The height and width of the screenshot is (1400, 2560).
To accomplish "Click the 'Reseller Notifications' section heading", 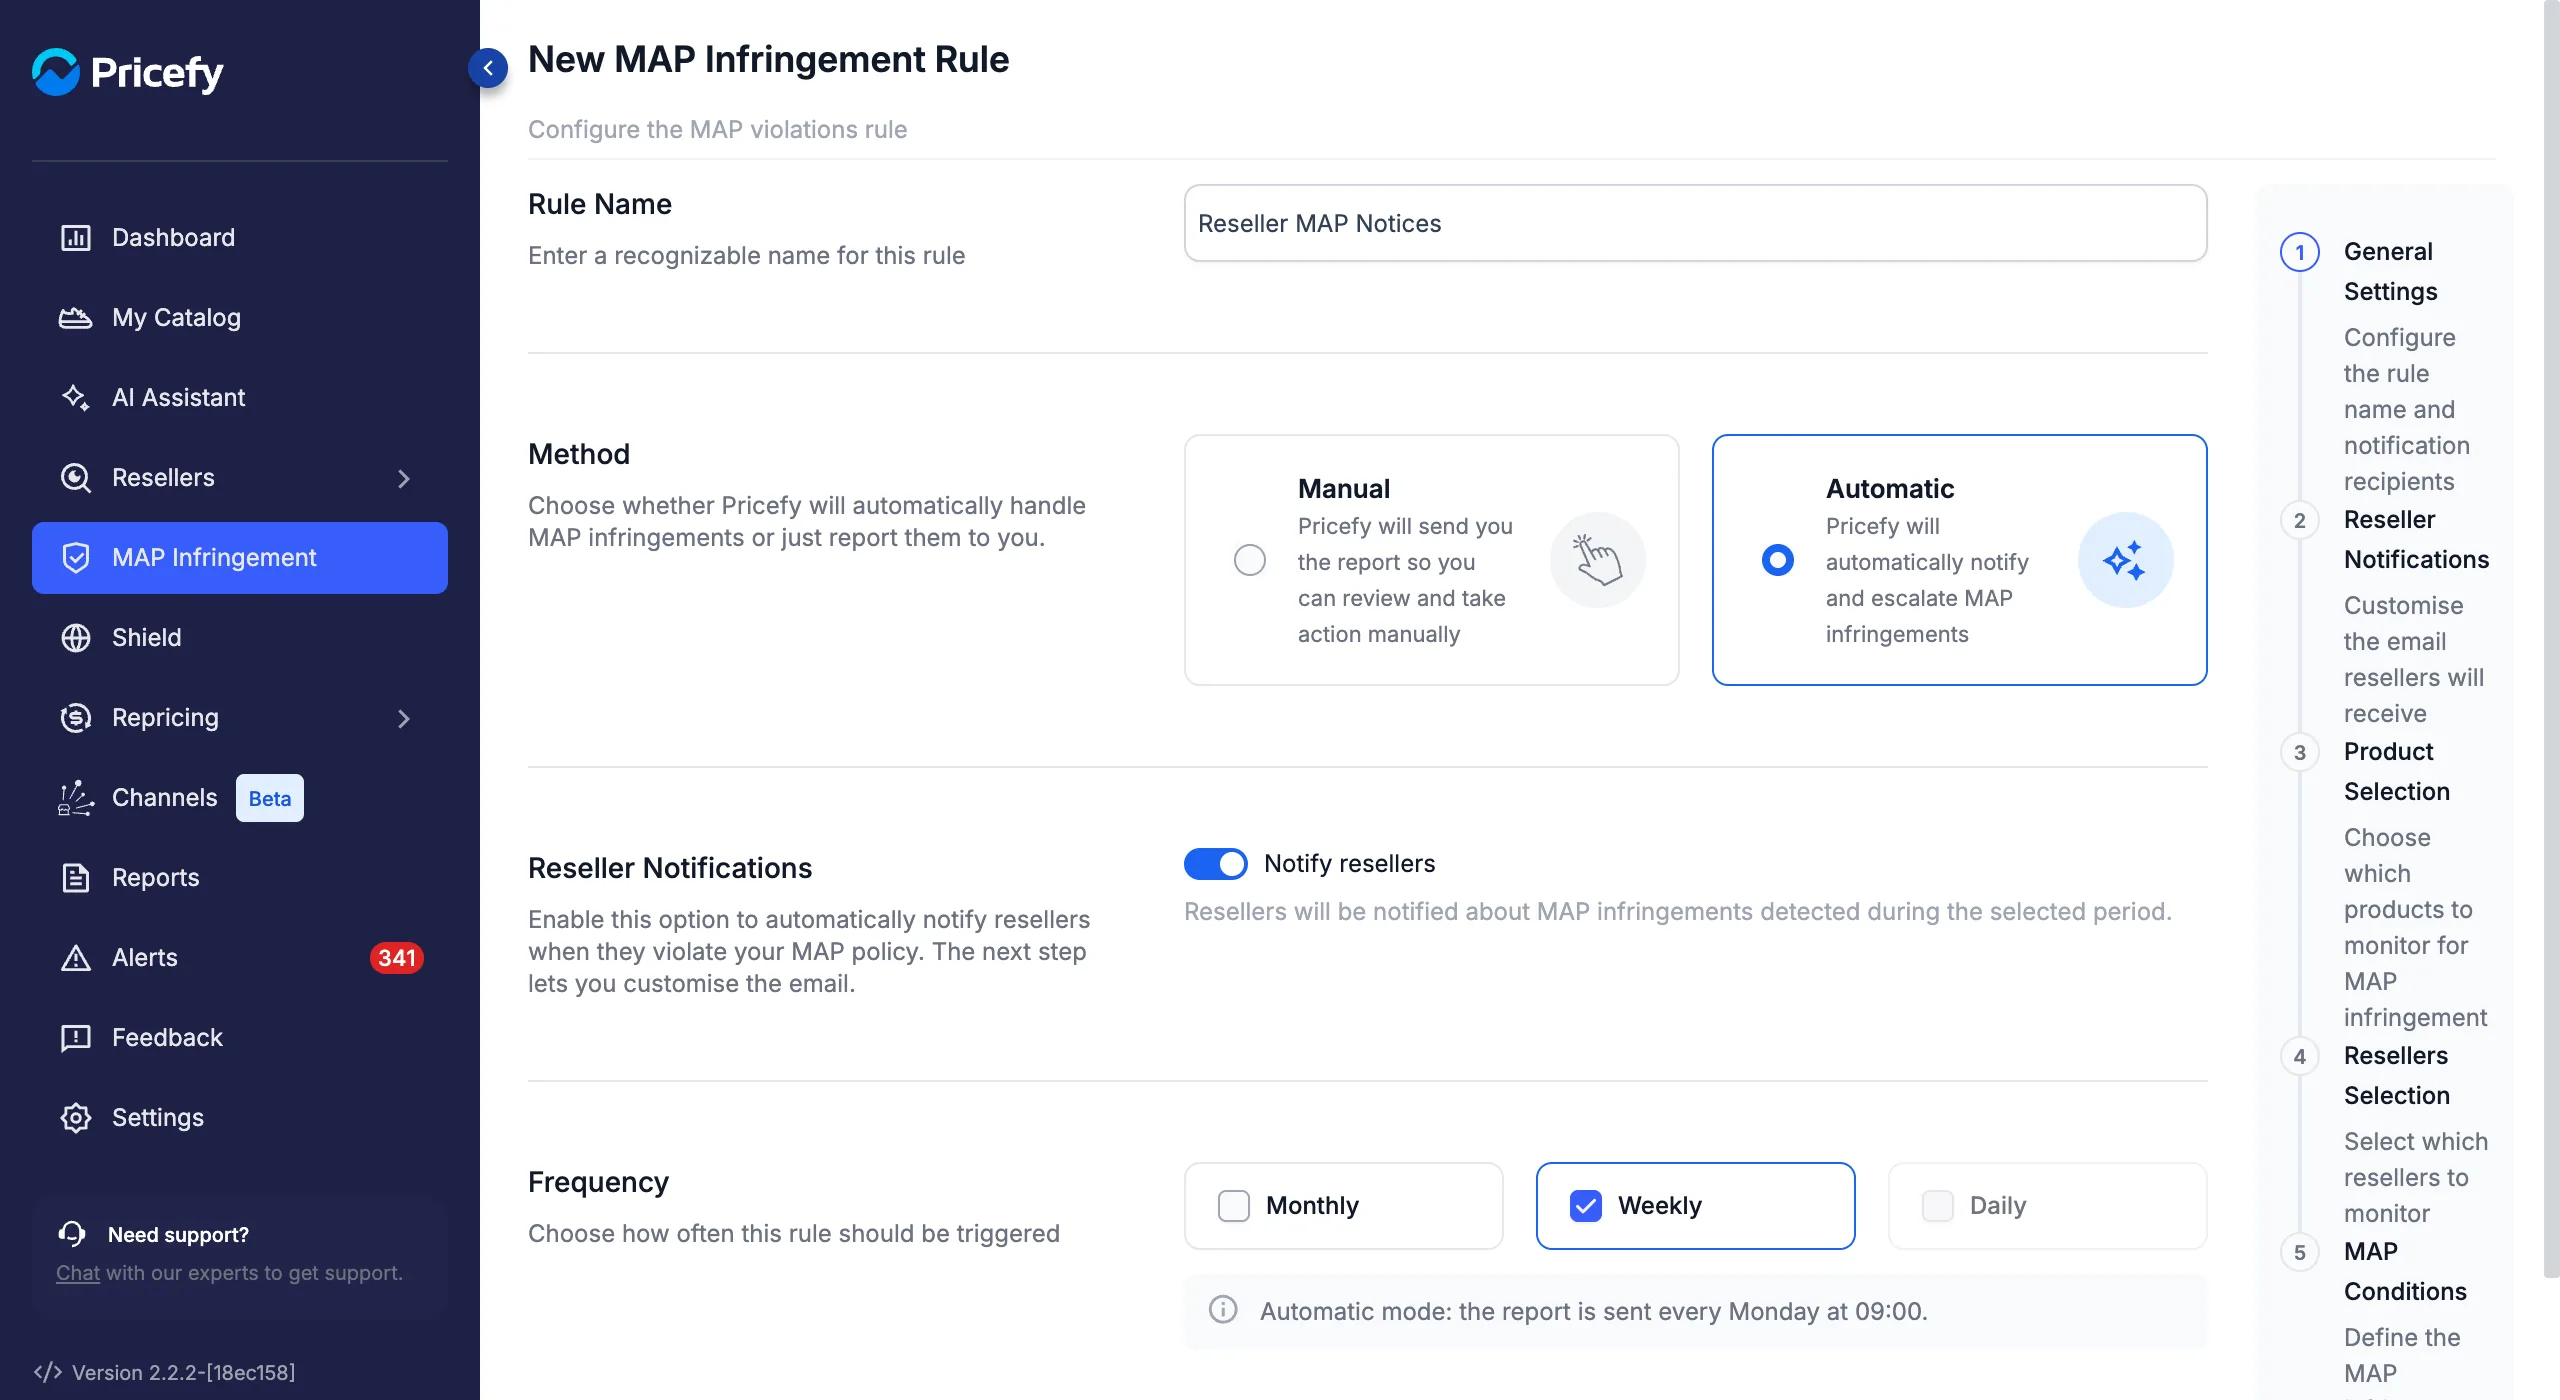I will click(670, 868).
